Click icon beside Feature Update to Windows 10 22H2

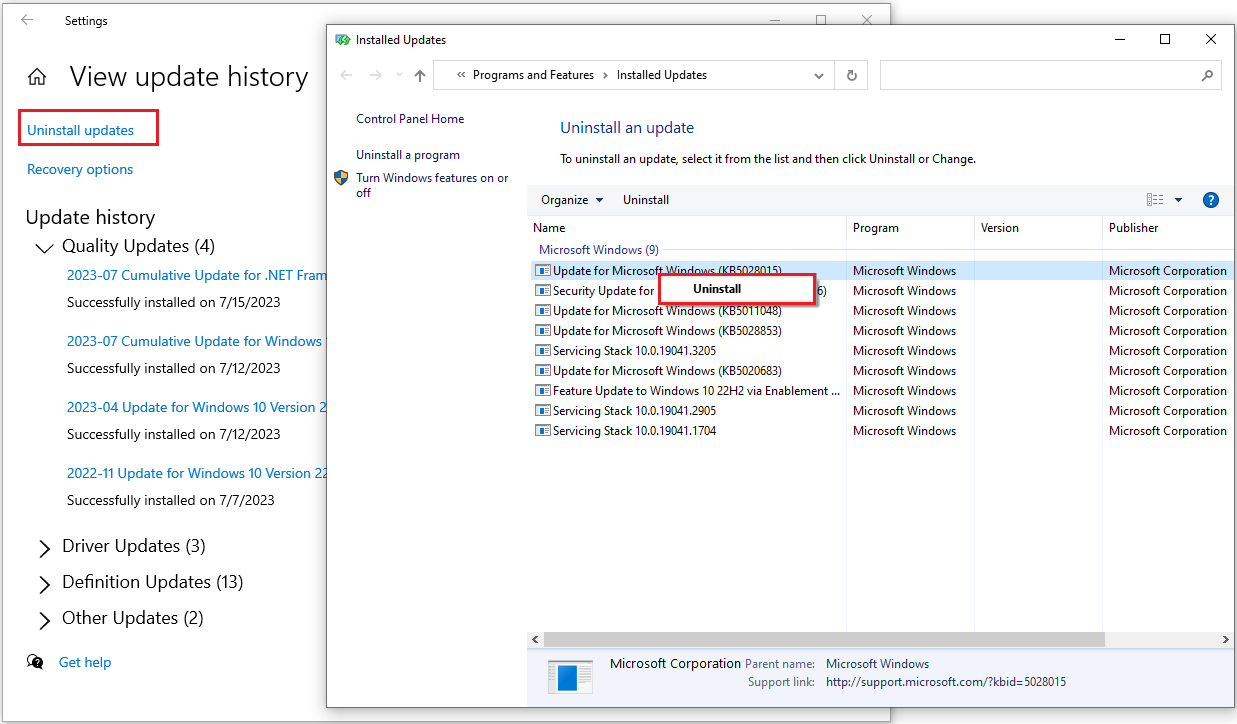(x=543, y=391)
